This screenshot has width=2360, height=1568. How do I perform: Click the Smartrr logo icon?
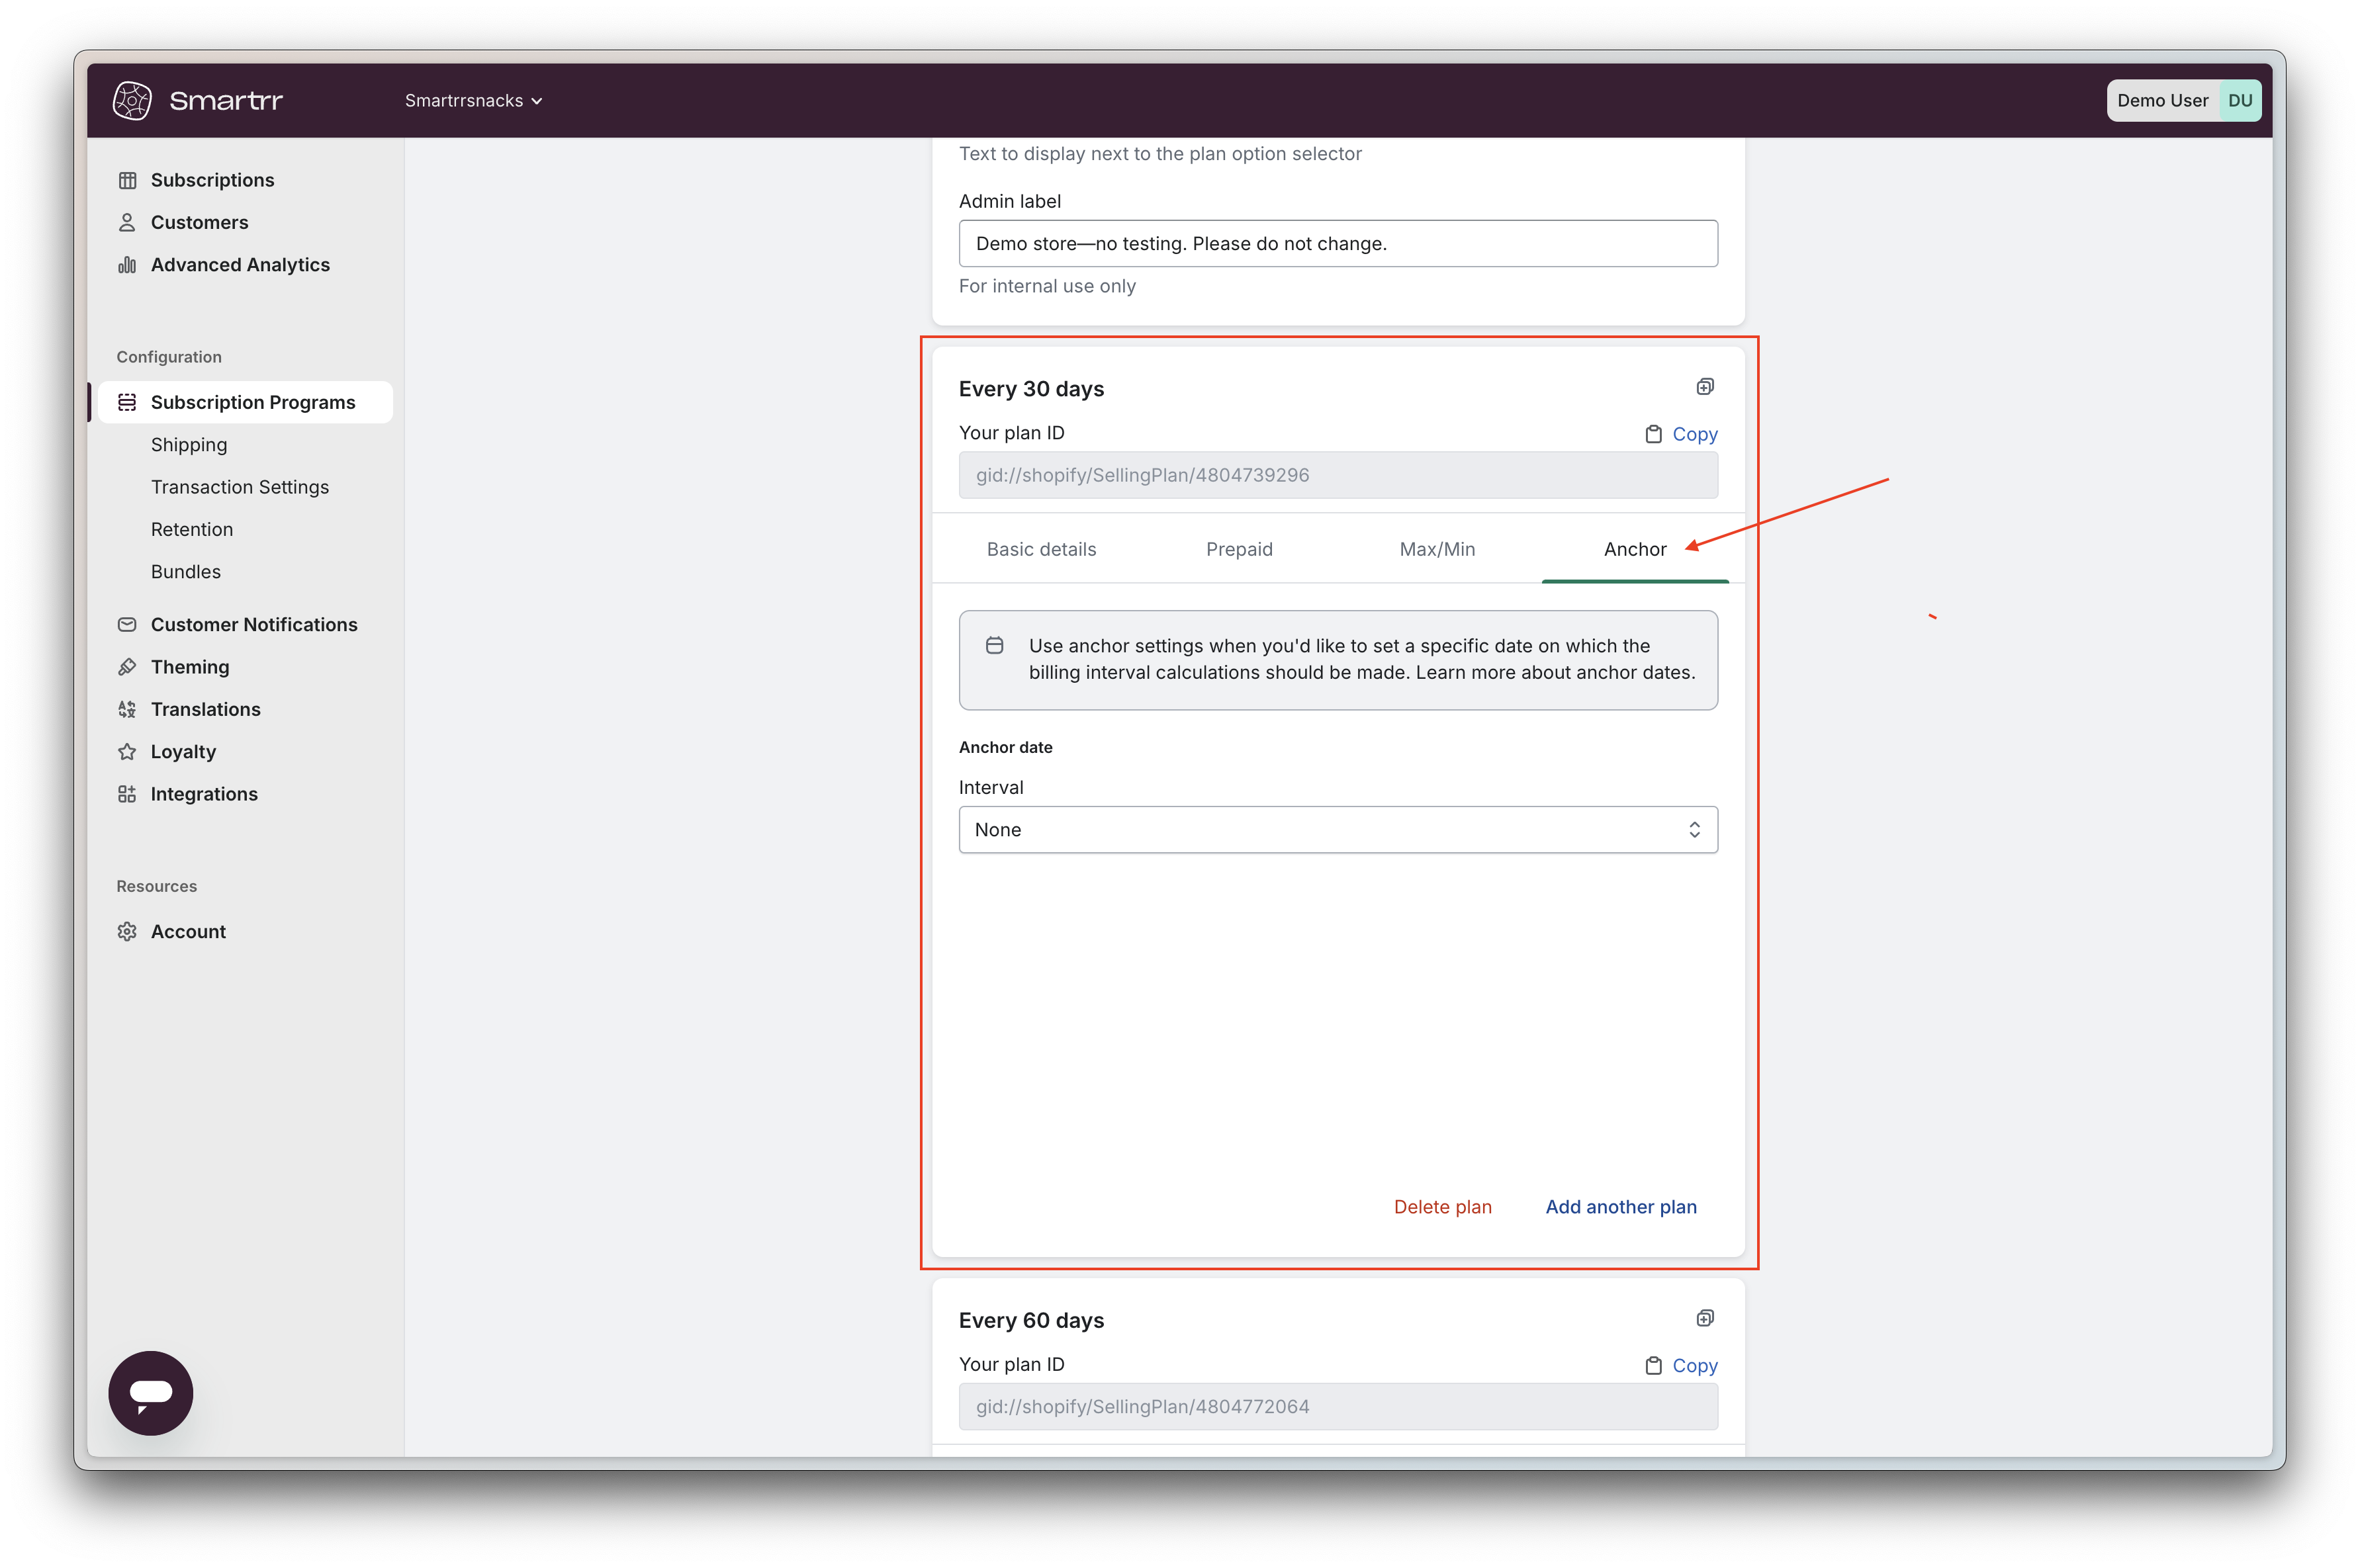tap(132, 100)
